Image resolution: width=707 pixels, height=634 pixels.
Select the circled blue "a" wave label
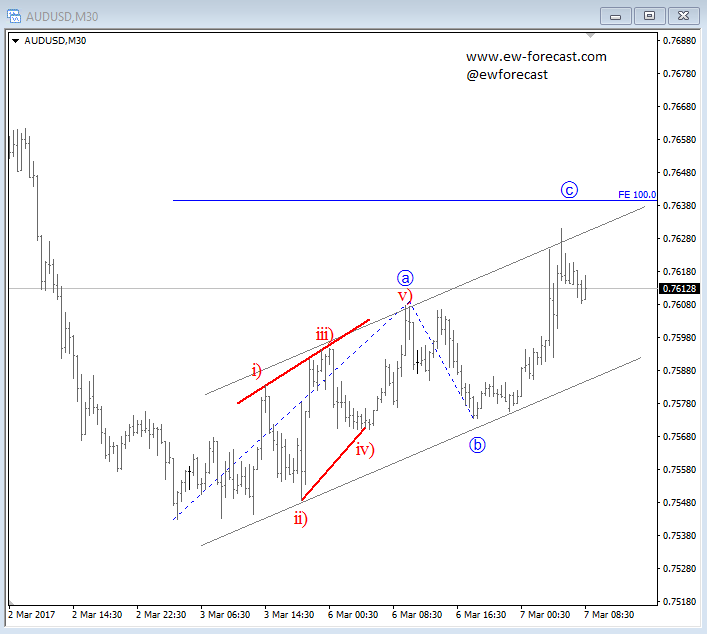(x=405, y=278)
